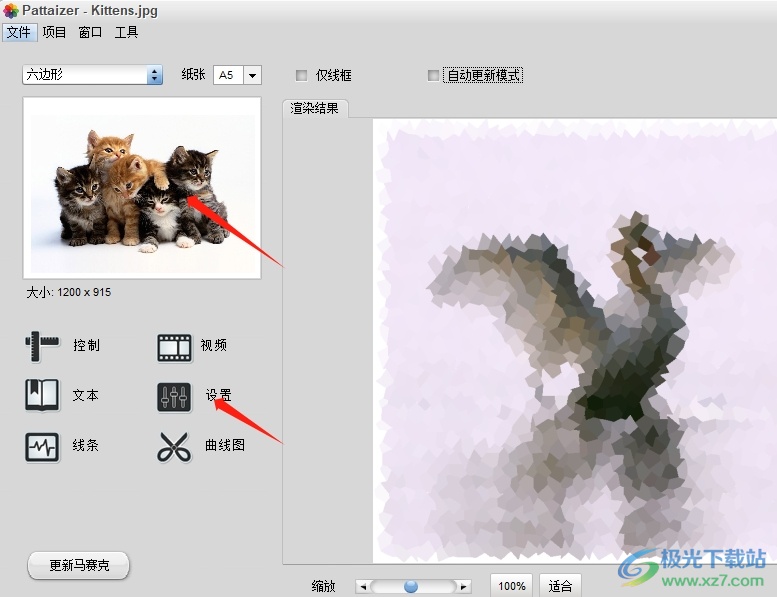
Task: Open the 项目 menu
Action: coord(54,32)
